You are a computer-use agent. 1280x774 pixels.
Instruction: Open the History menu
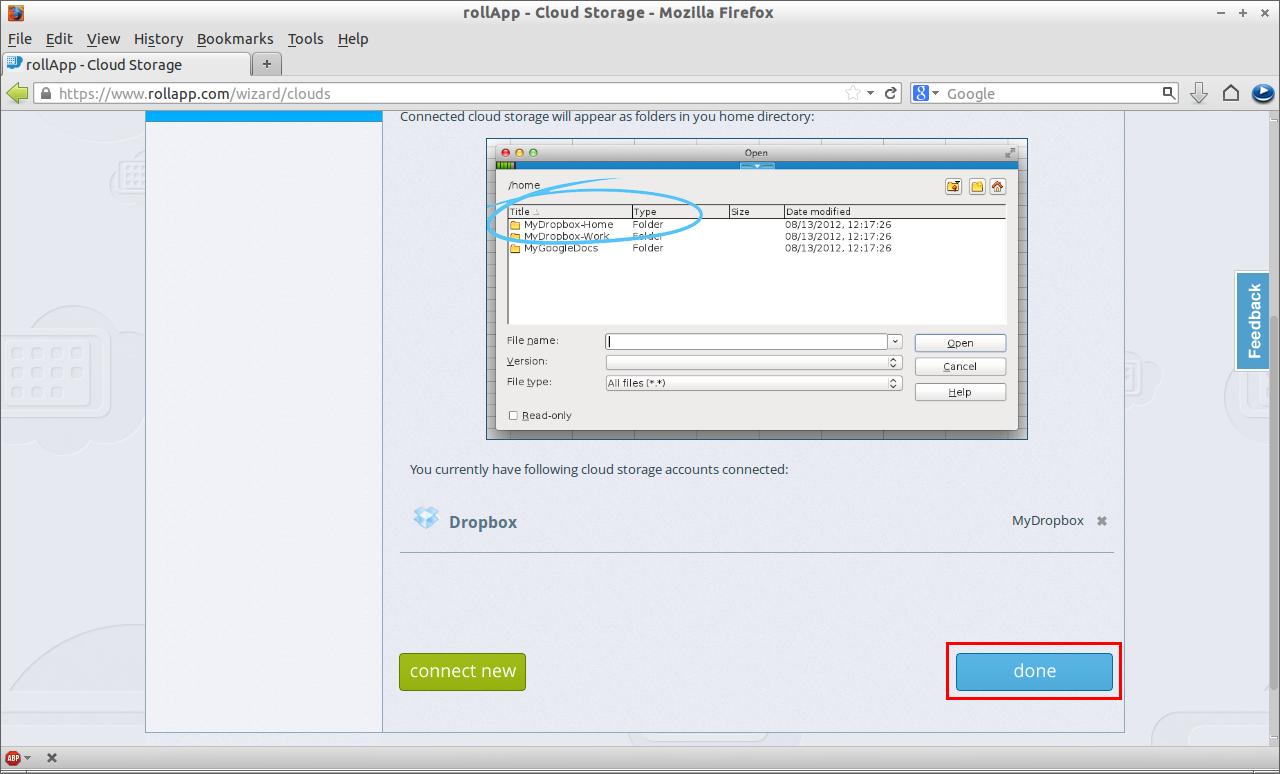pyautogui.click(x=158, y=39)
